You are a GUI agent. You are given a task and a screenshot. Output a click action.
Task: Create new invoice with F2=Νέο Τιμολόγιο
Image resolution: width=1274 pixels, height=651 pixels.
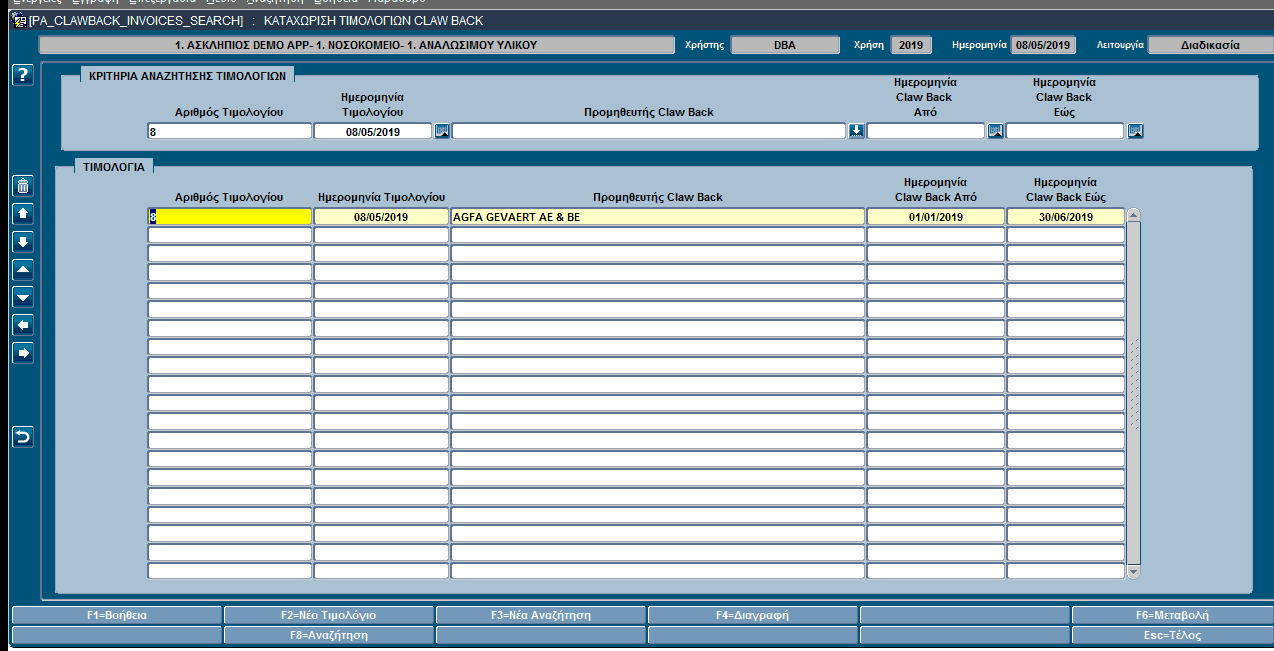point(329,615)
